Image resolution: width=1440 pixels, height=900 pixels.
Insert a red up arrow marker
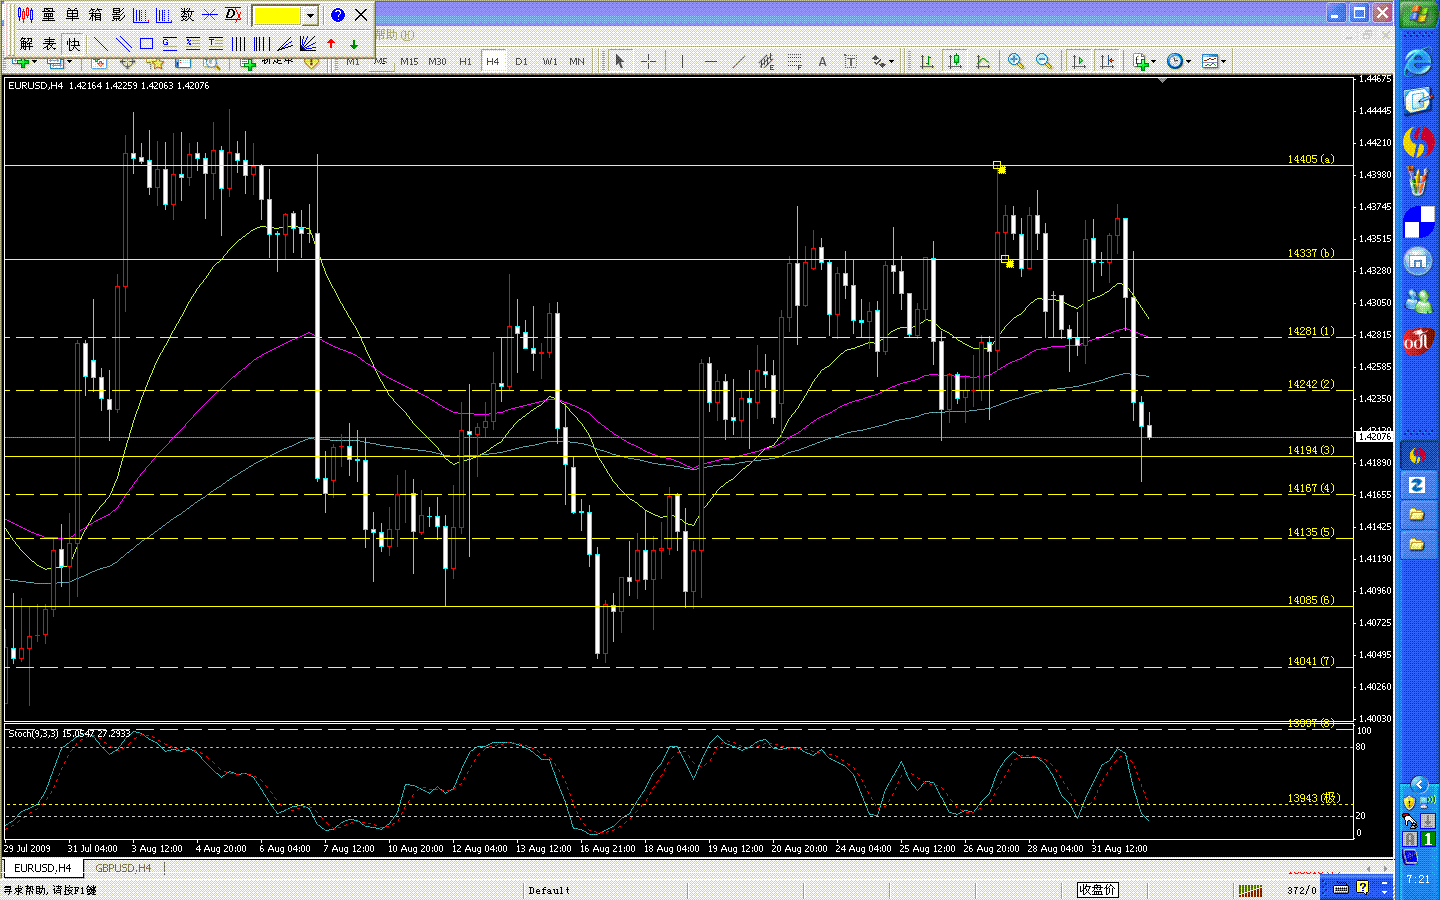pos(331,44)
